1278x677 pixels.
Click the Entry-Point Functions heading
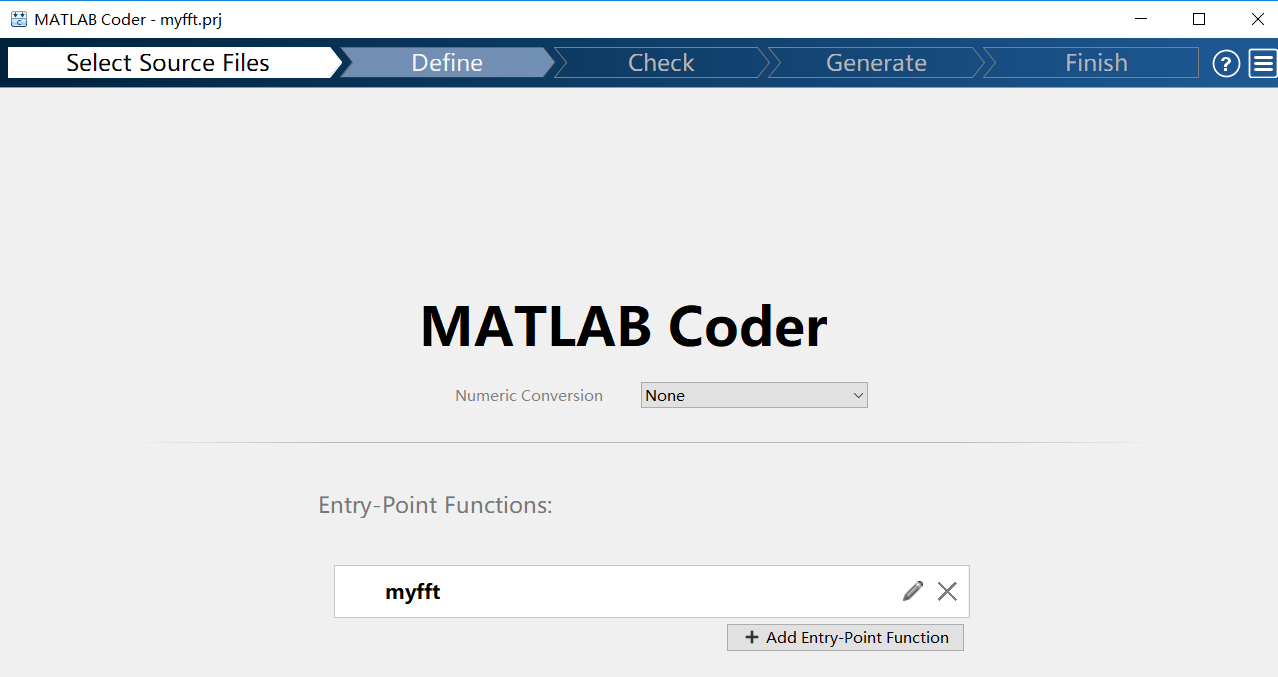435,505
